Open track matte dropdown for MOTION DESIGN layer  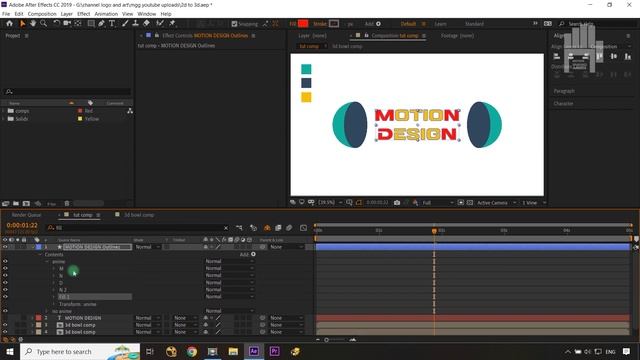pos(185,318)
